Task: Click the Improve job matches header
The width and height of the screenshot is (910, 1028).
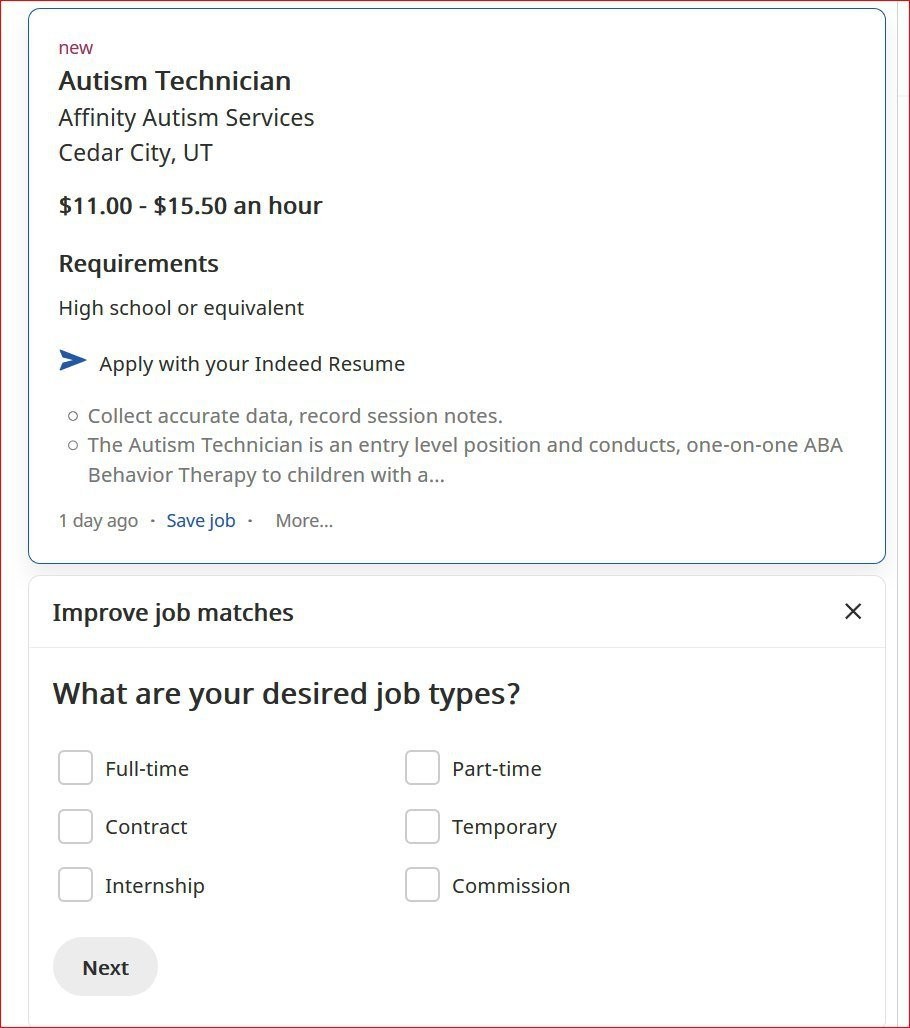Action: (173, 612)
